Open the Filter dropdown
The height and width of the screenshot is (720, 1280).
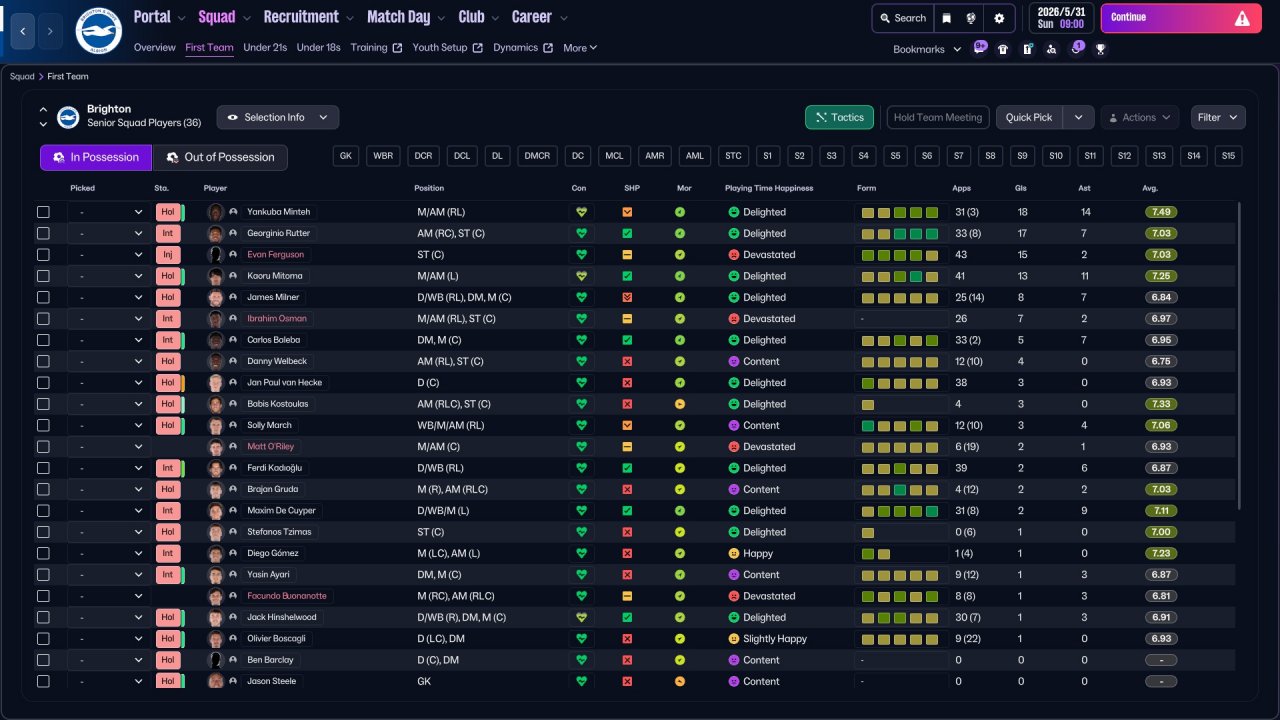coord(1217,117)
